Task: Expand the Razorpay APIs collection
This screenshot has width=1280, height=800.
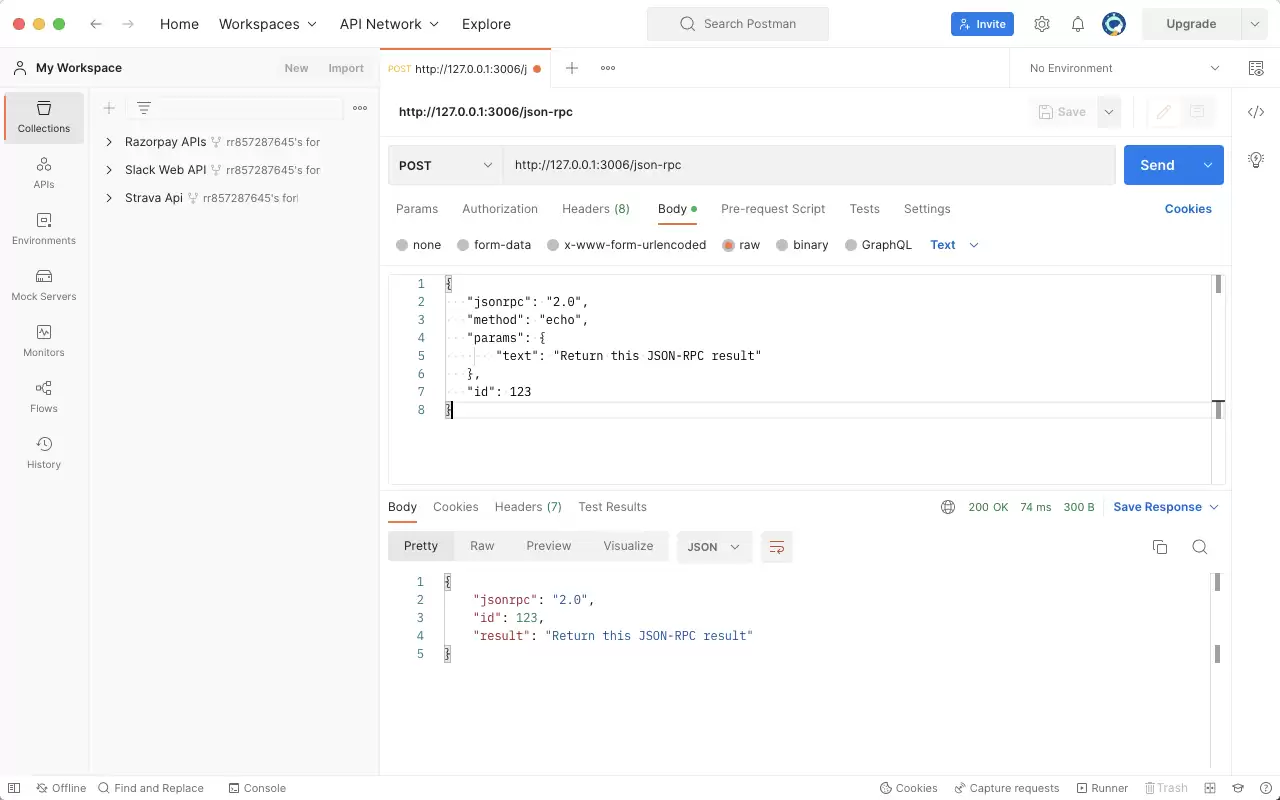Action: 109,142
